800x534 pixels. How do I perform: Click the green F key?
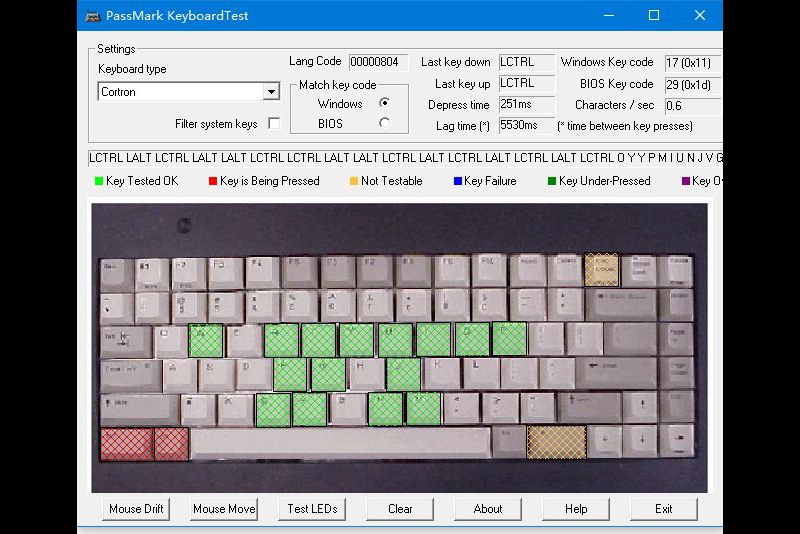290,375
